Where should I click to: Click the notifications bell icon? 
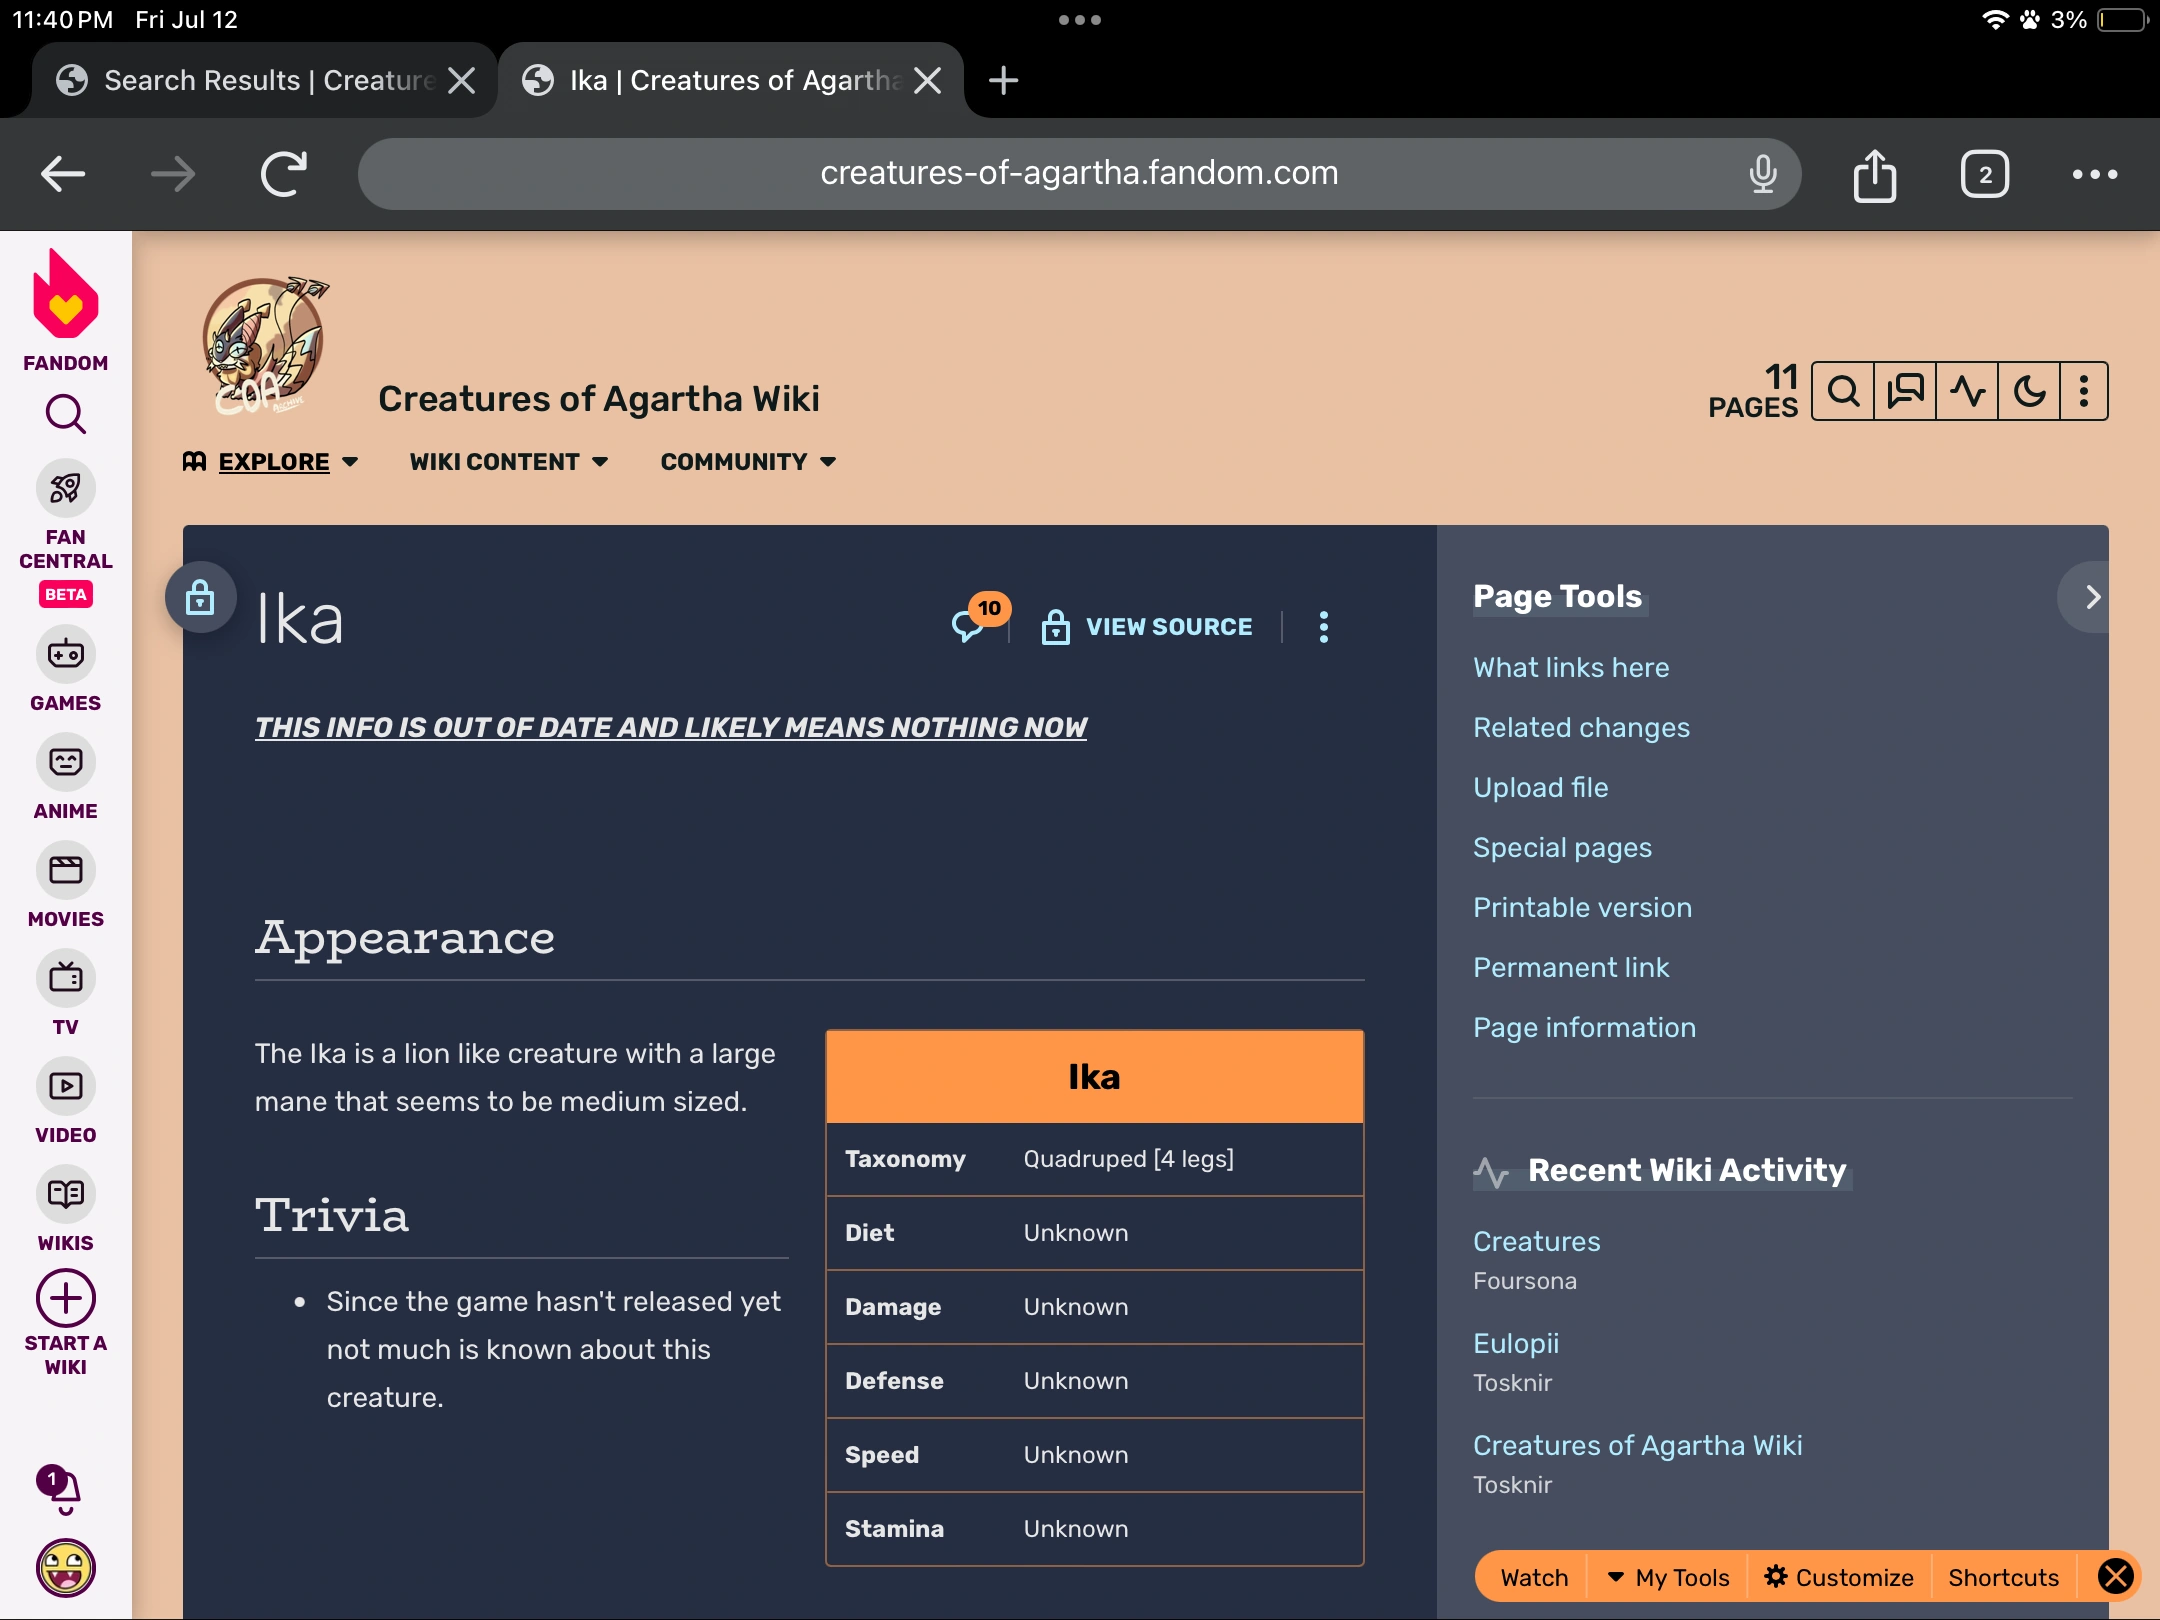64,1490
